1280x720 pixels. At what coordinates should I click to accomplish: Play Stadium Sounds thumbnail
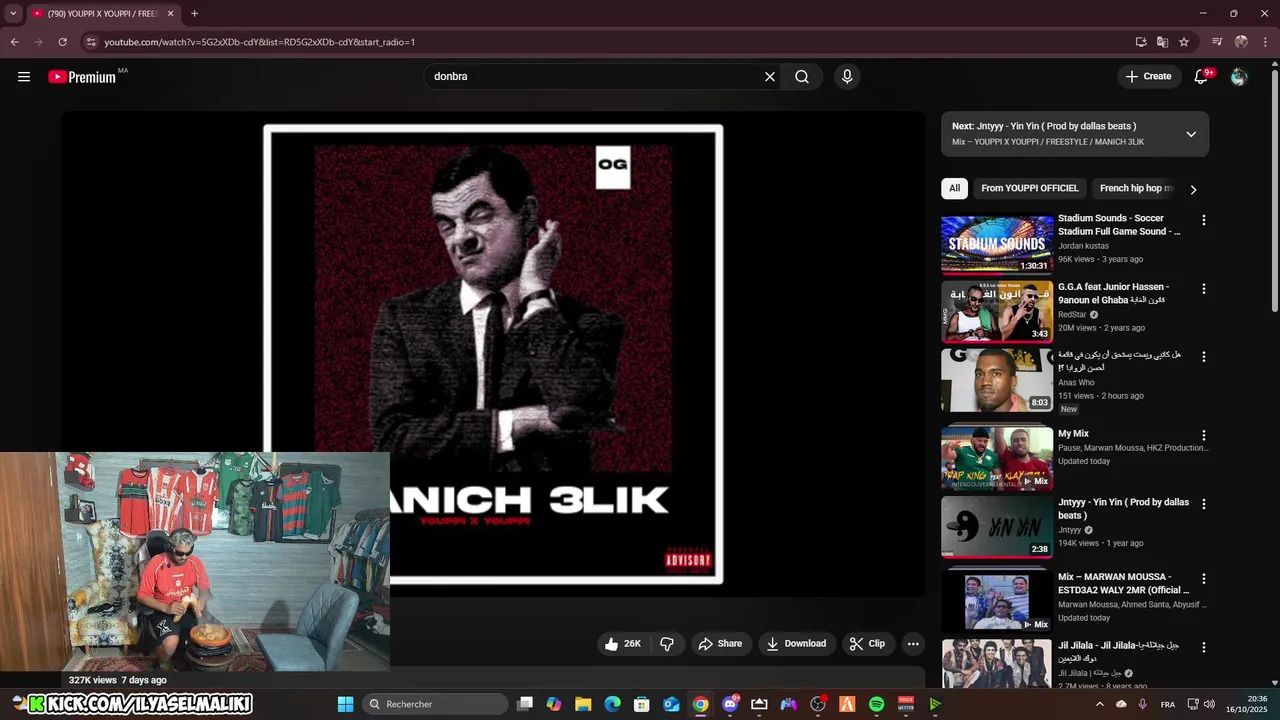(x=997, y=244)
